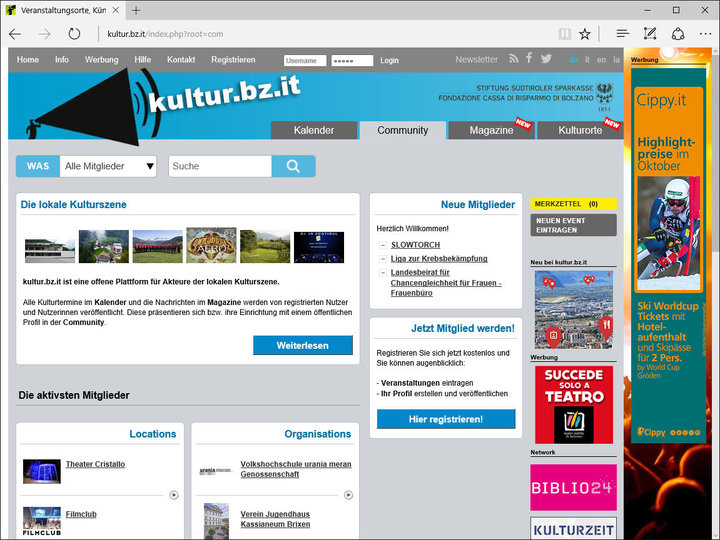The image size is (720, 540).
Task: Click the Login button
Action: pos(389,60)
